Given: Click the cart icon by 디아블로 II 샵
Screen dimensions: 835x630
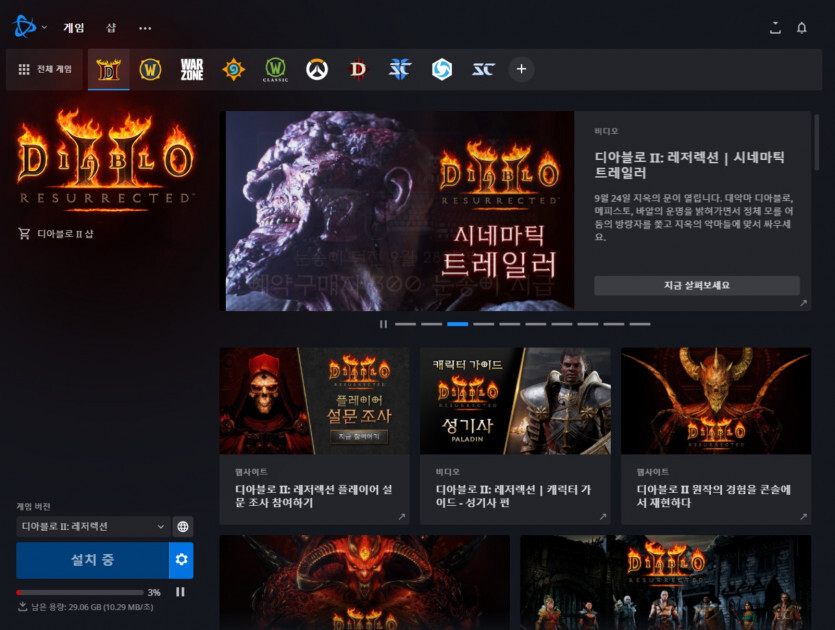Looking at the screenshot, I should pos(24,233).
